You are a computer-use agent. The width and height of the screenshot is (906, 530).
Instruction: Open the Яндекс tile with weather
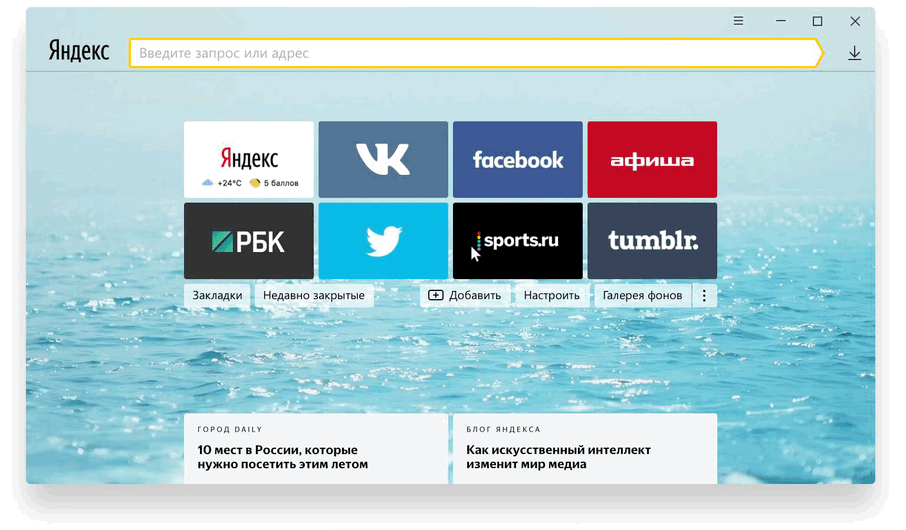coord(249,160)
